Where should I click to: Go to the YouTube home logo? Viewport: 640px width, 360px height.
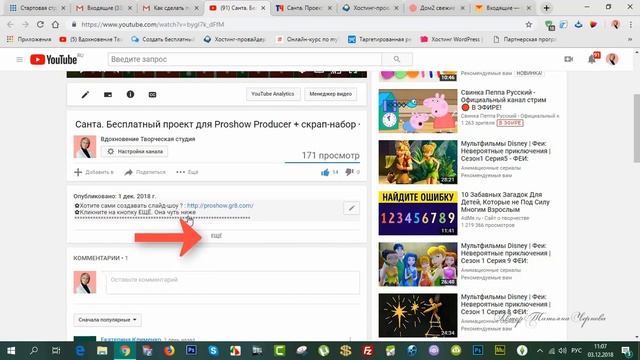click(53, 60)
